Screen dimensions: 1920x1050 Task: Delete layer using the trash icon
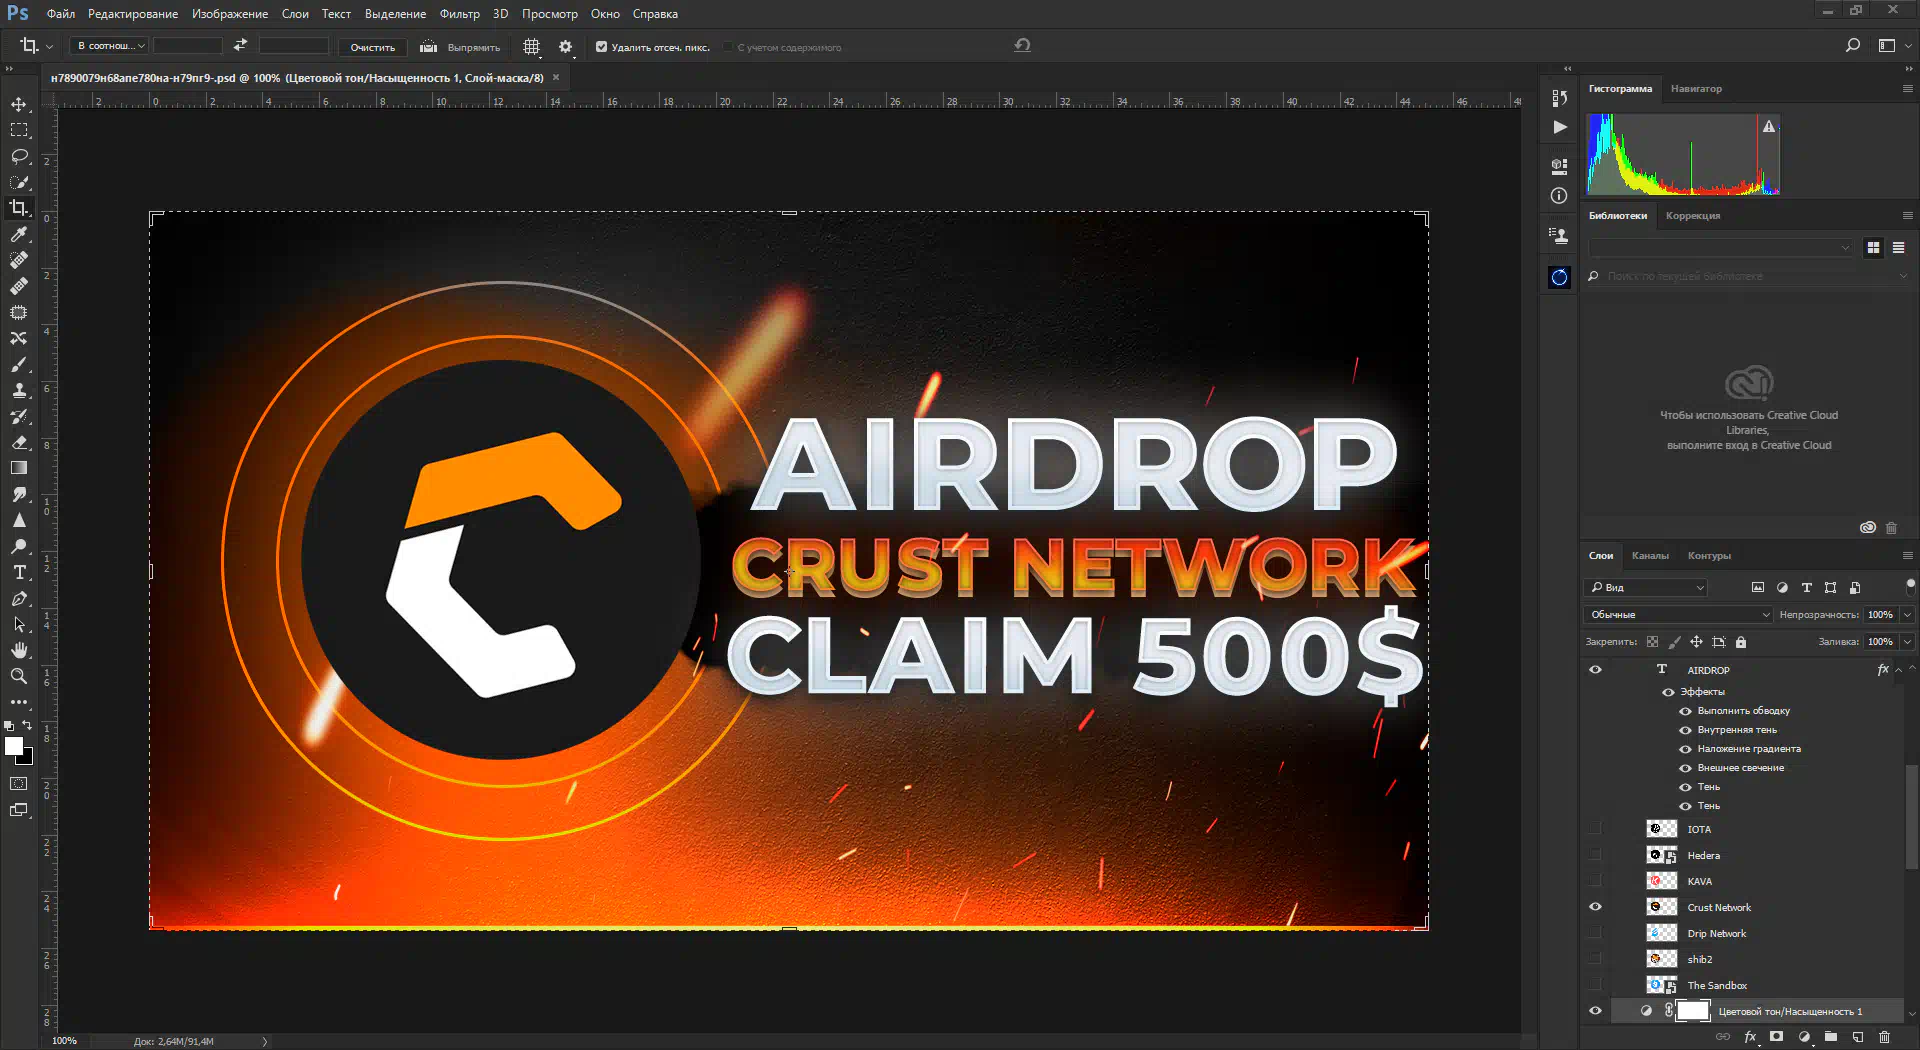(x=1885, y=1037)
